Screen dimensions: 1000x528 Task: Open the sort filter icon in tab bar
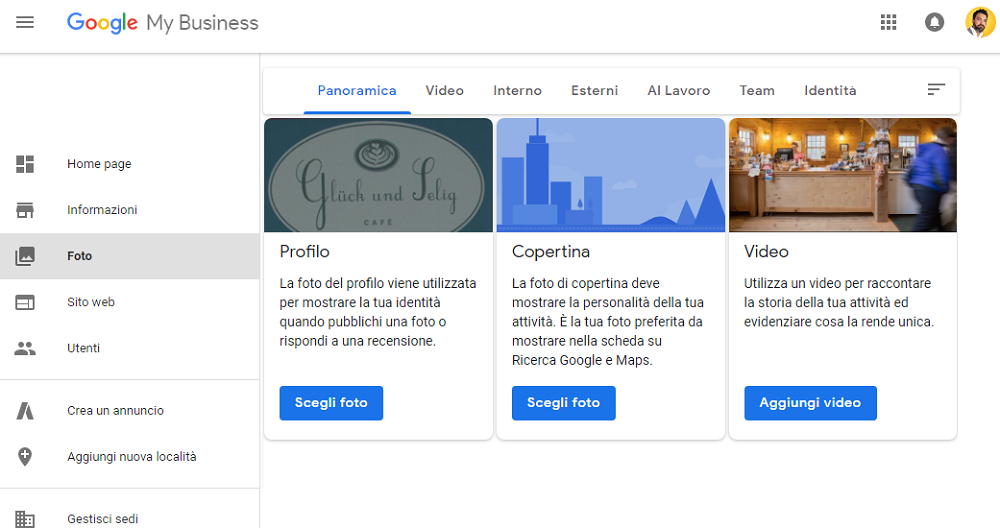936,90
